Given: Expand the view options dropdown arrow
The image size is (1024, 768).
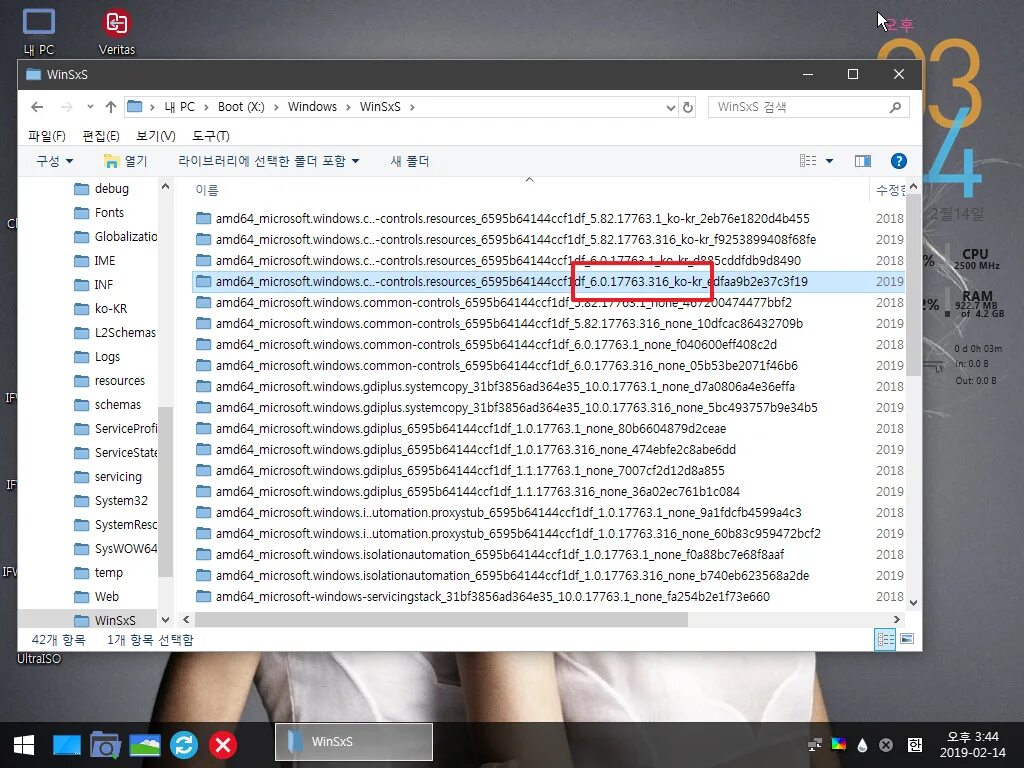Looking at the screenshot, I should 829,161.
